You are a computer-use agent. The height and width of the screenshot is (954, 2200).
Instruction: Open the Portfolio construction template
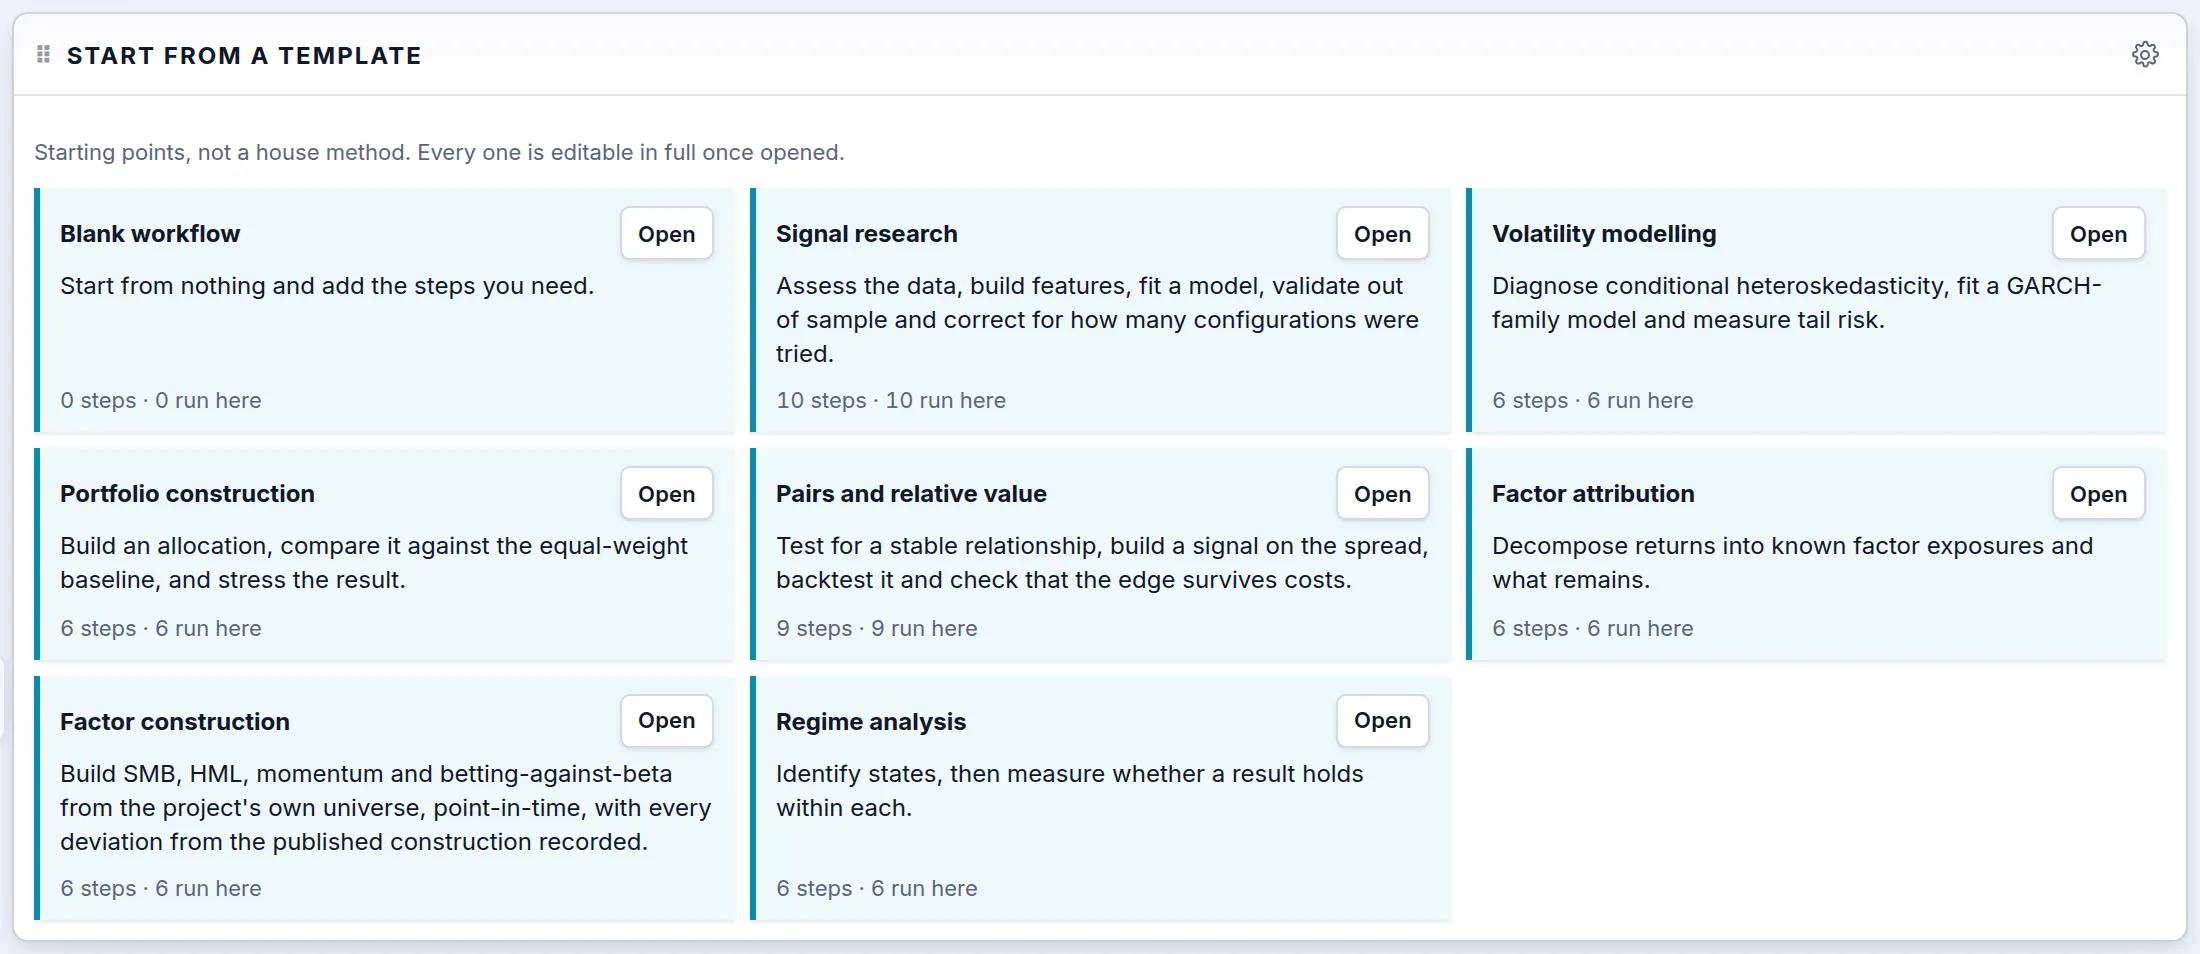(x=667, y=494)
